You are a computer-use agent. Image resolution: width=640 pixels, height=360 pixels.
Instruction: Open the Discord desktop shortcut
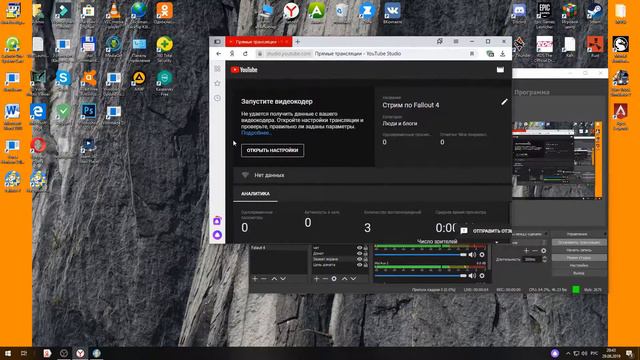(x=519, y=13)
